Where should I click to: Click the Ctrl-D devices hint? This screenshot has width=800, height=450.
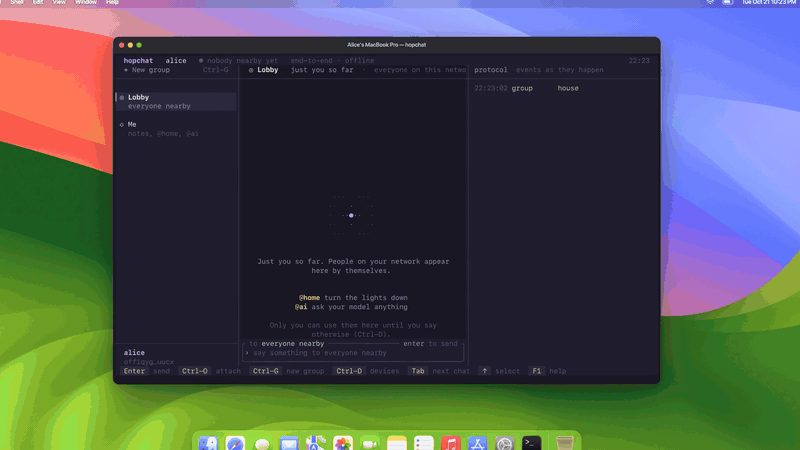[x=366, y=371]
